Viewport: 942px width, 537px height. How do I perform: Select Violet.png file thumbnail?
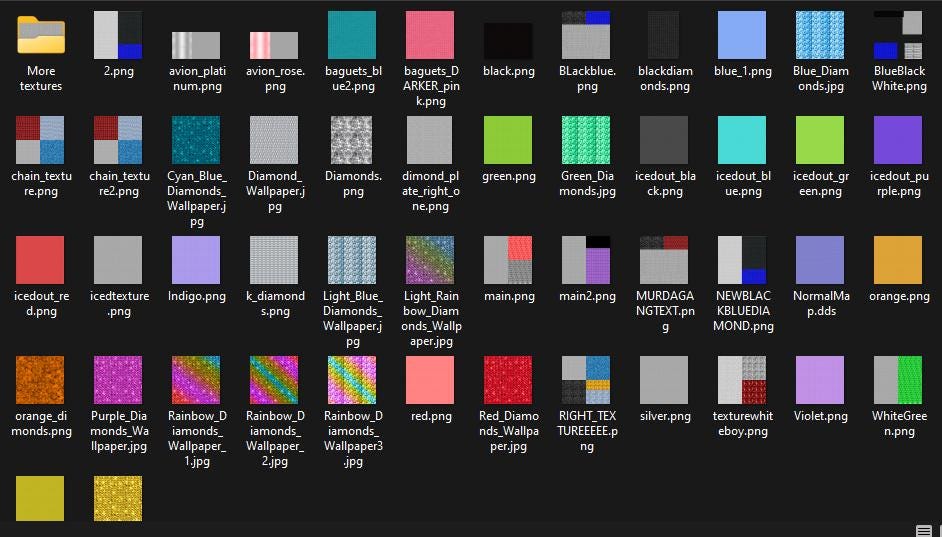(820, 380)
